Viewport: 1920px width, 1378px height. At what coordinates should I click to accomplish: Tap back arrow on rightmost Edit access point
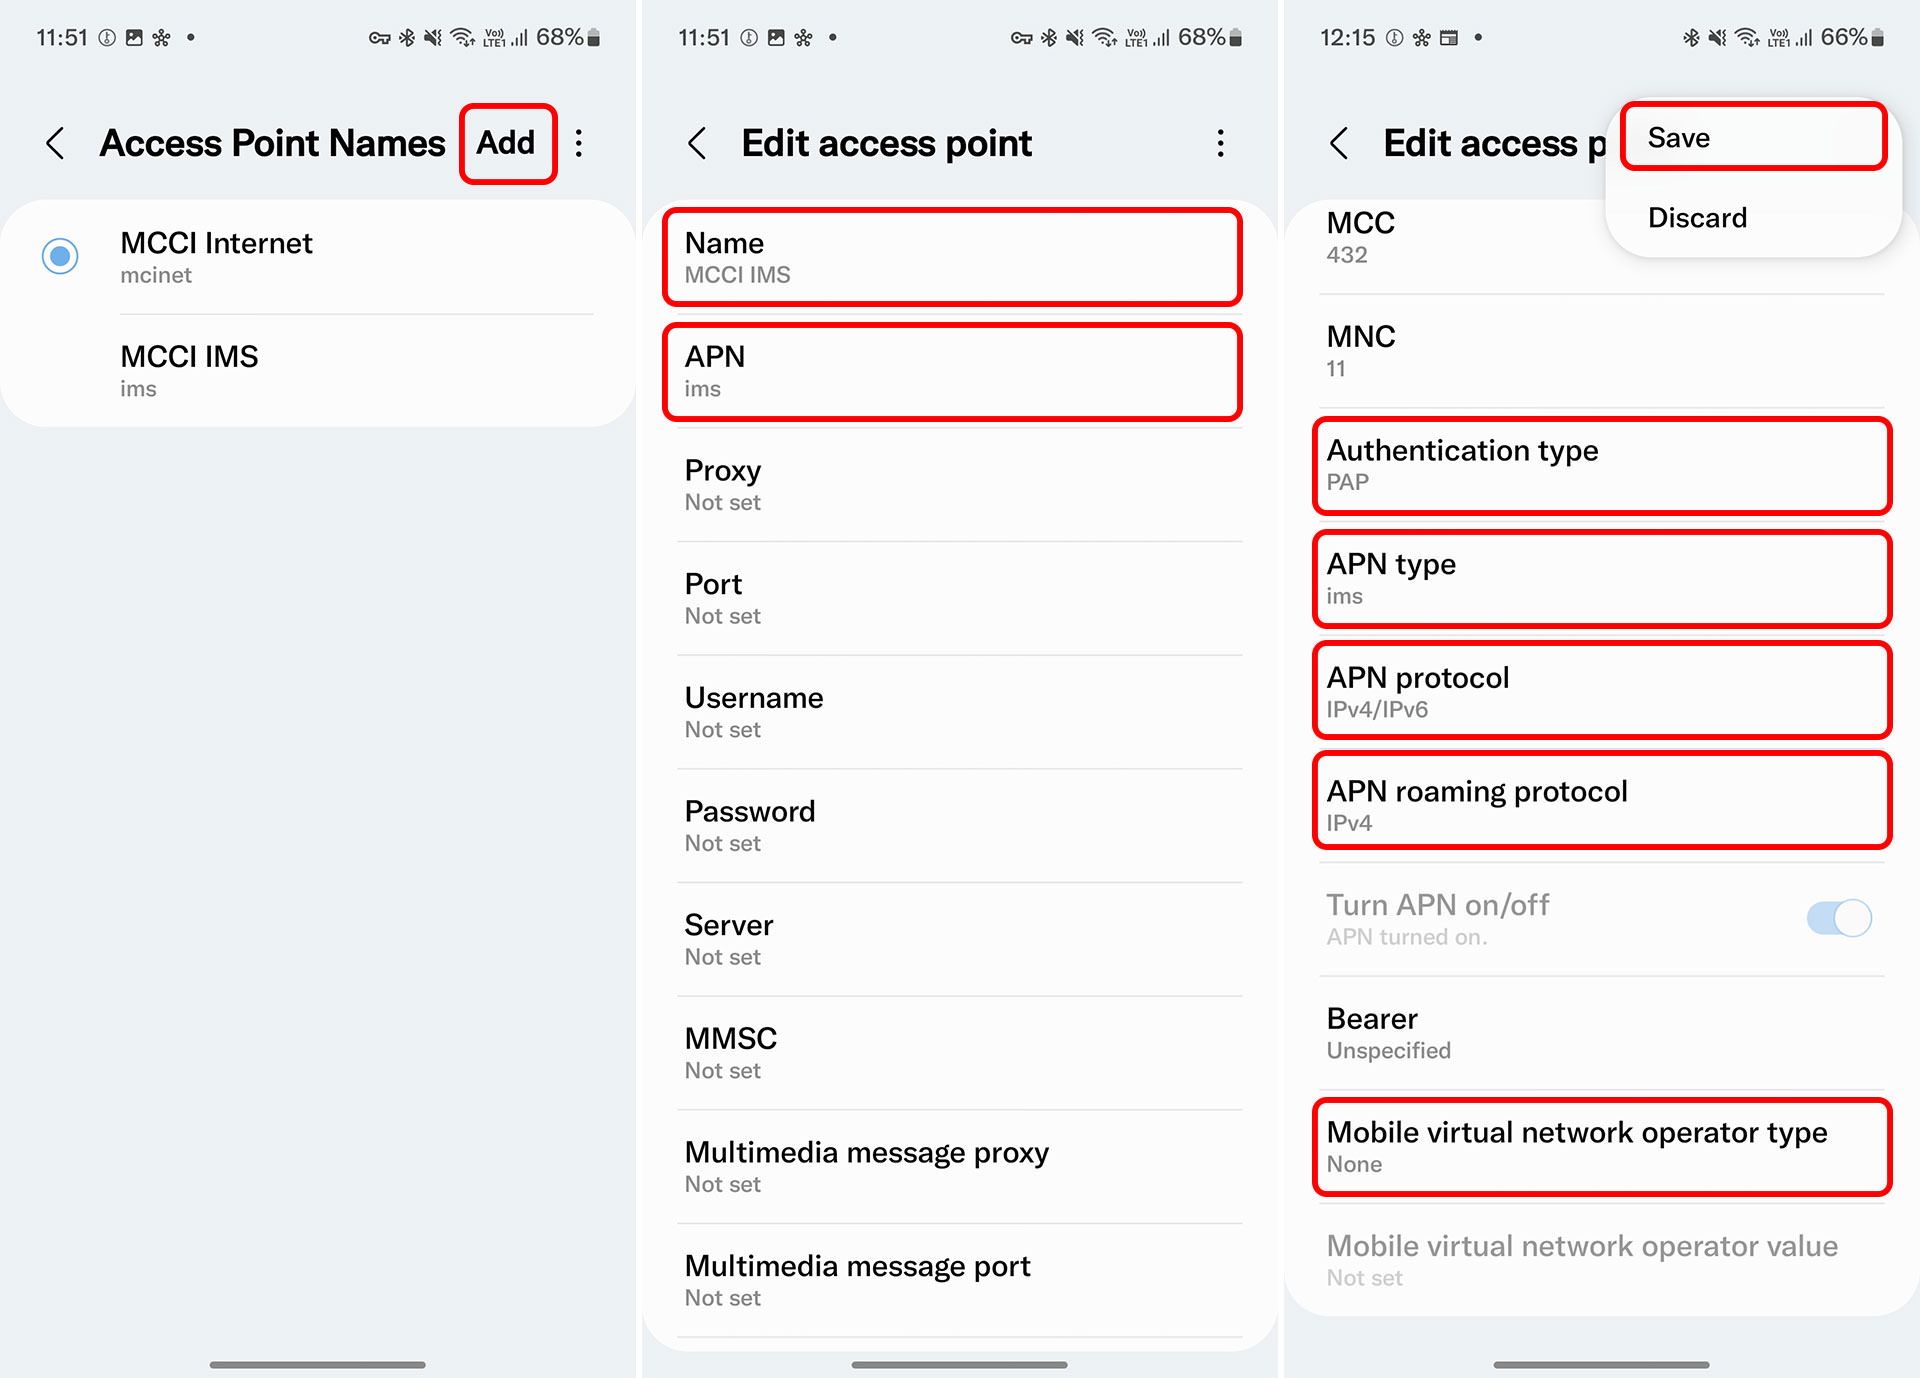tap(1340, 143)
